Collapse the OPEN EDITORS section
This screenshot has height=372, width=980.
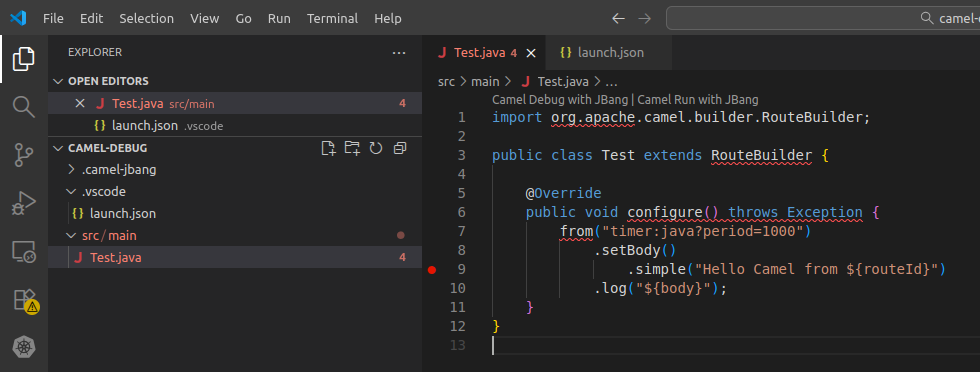coord(58,81)
